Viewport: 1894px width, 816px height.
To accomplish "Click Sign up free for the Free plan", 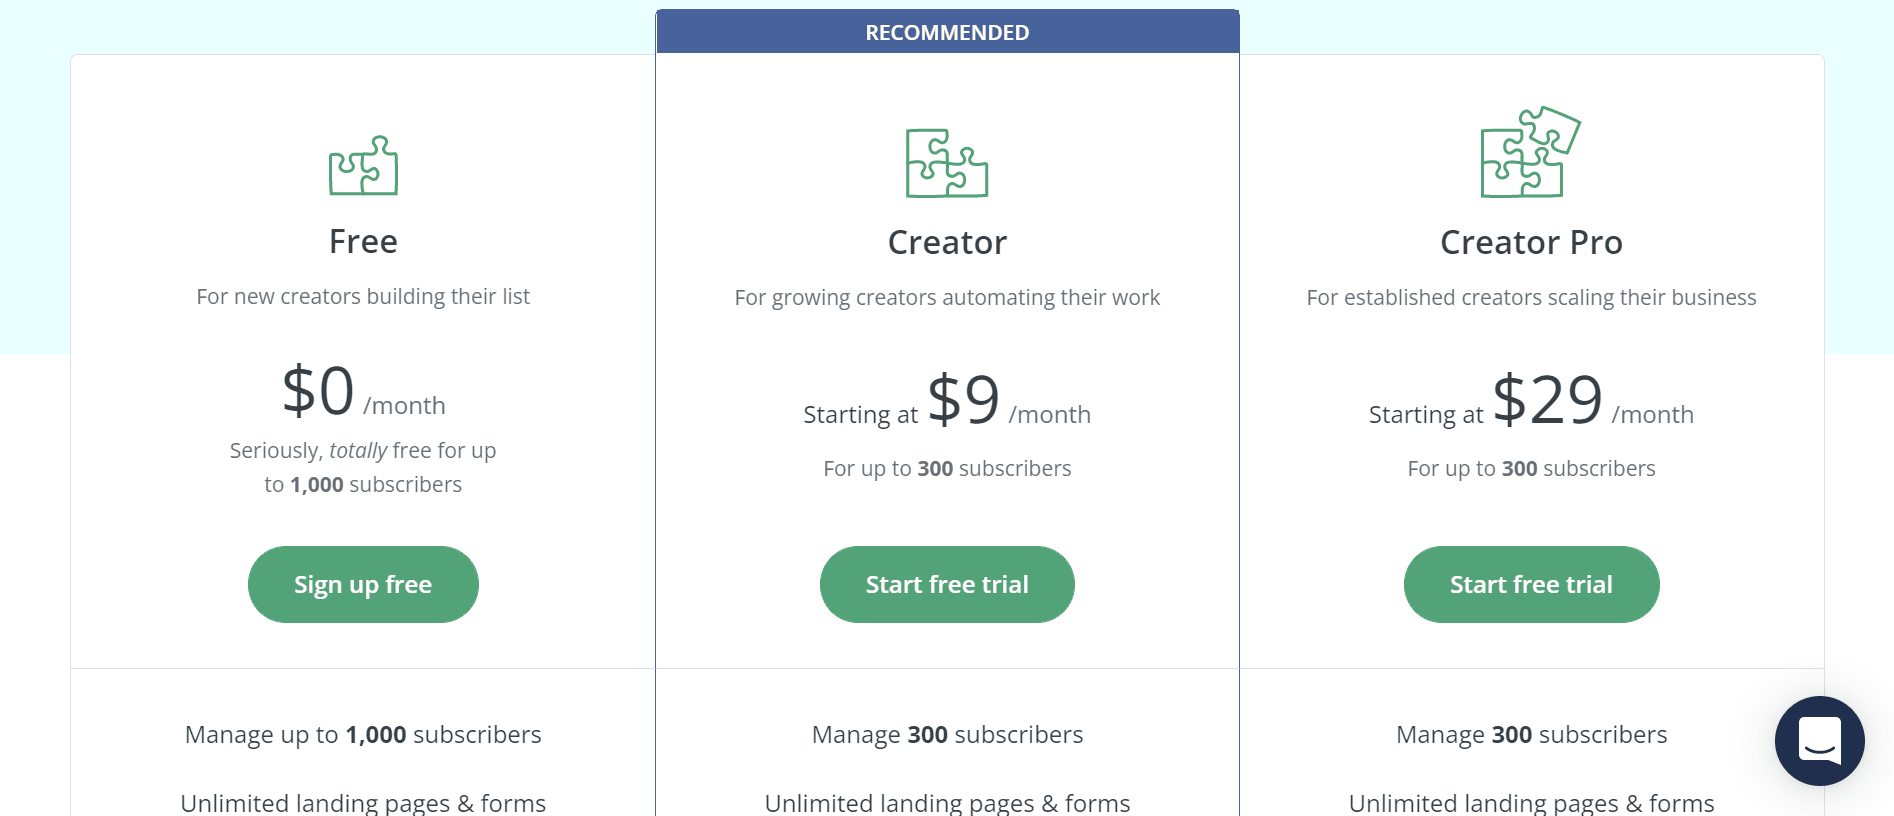I will pos(363,584).
